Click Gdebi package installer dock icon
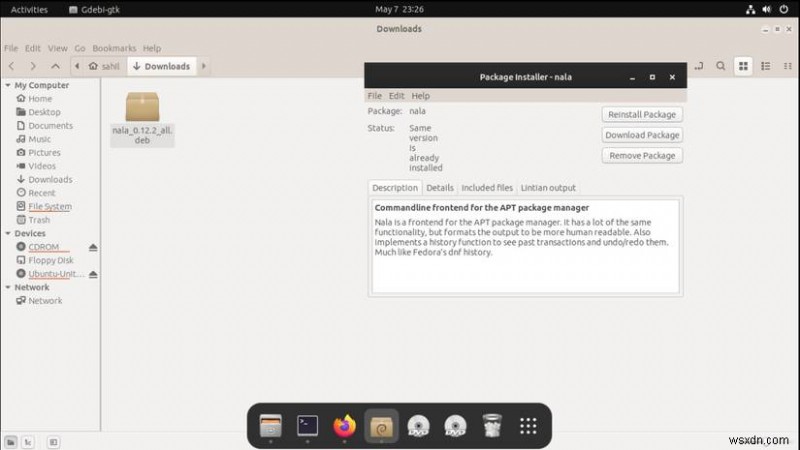 (381, 426)
